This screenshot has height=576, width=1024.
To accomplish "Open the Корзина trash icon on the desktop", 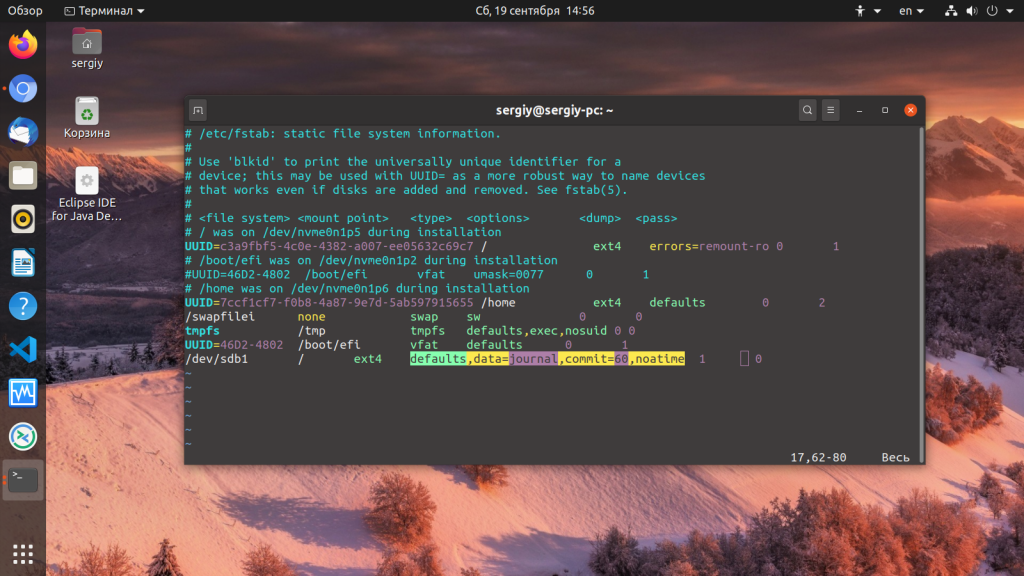I will click(x=87, y=118).
